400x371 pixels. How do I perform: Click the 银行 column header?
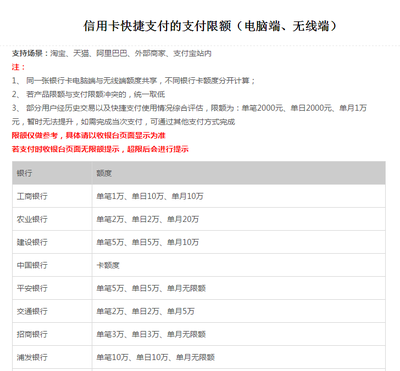52,173
